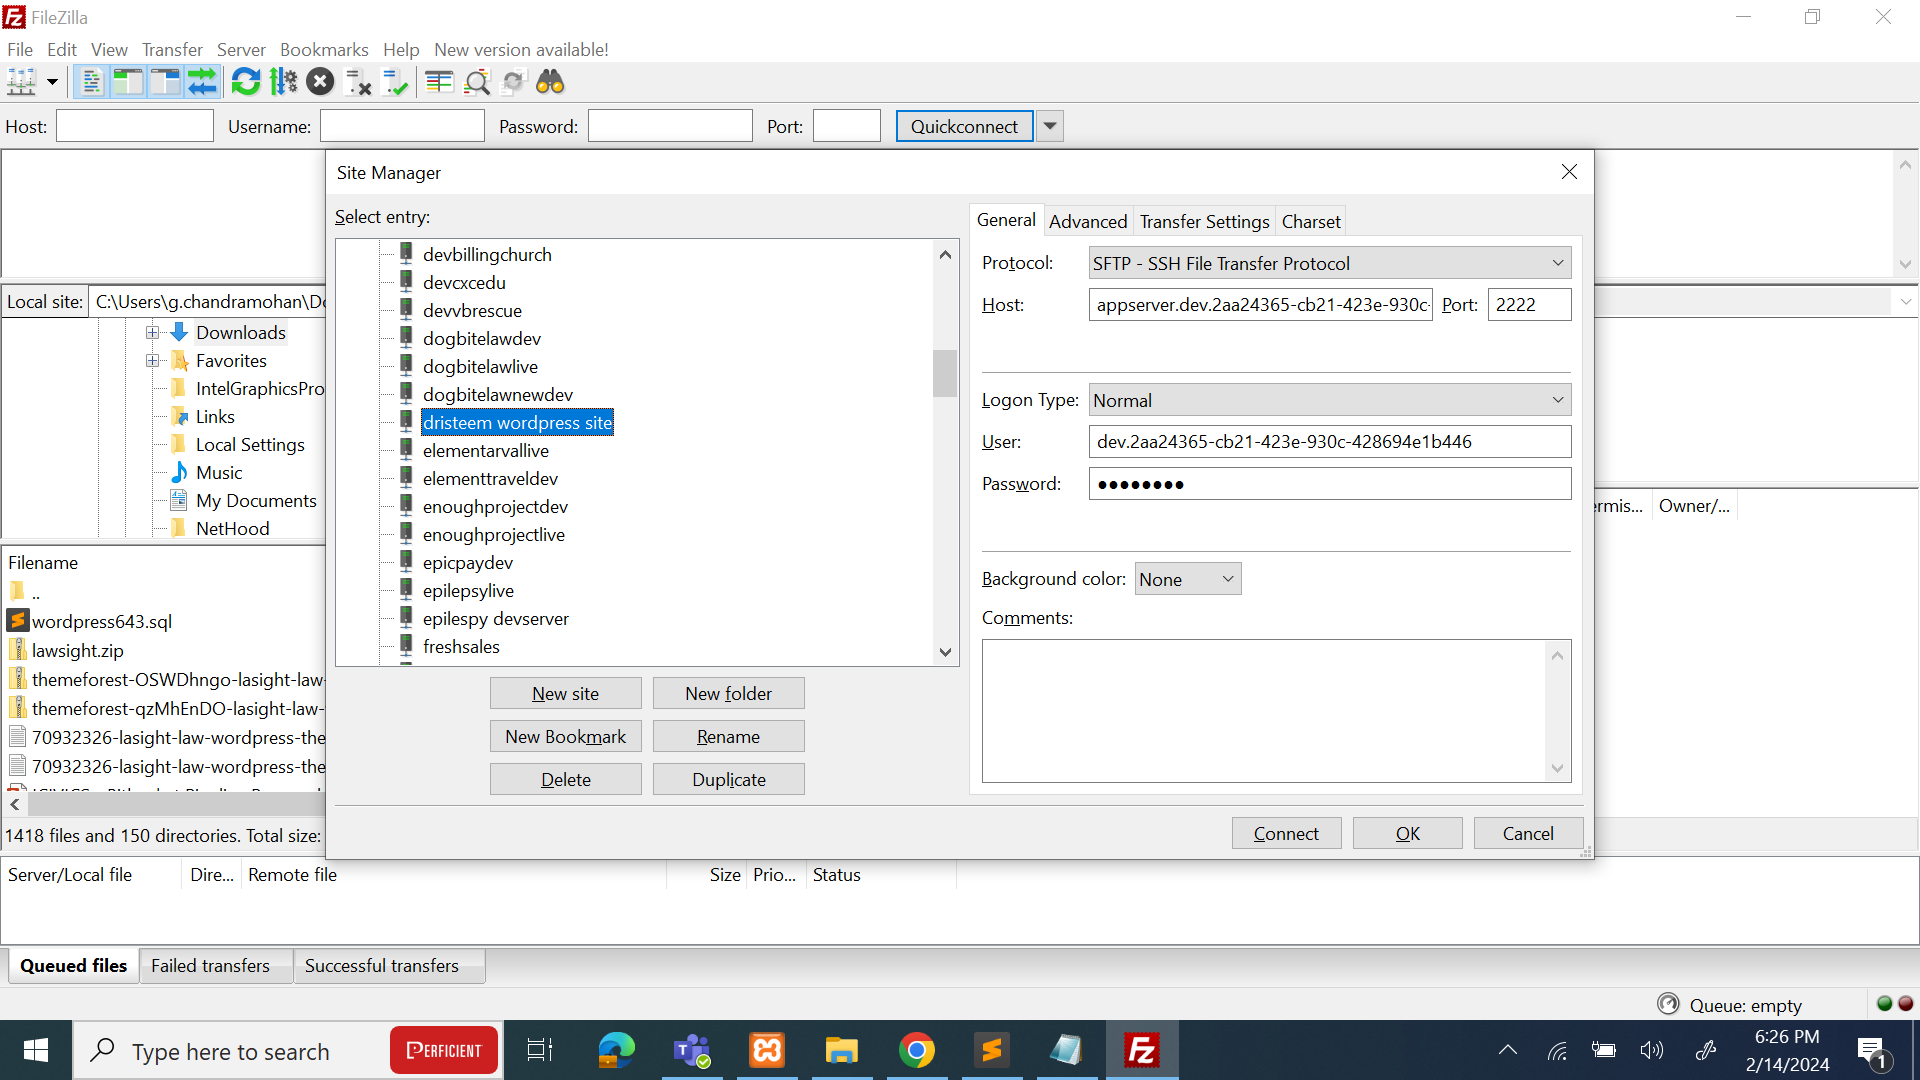The image size is (1920, 1080).
Task: Open Microsoft Teams from taskbar
Action: (691, 1050)
